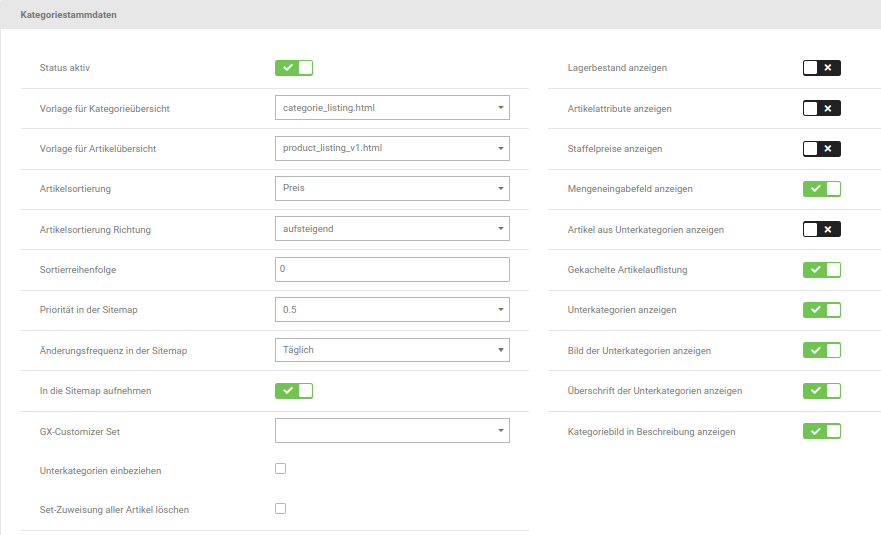Click the Sortierreihenfolge input field
The image size is (881, 535).
point(392,269)
